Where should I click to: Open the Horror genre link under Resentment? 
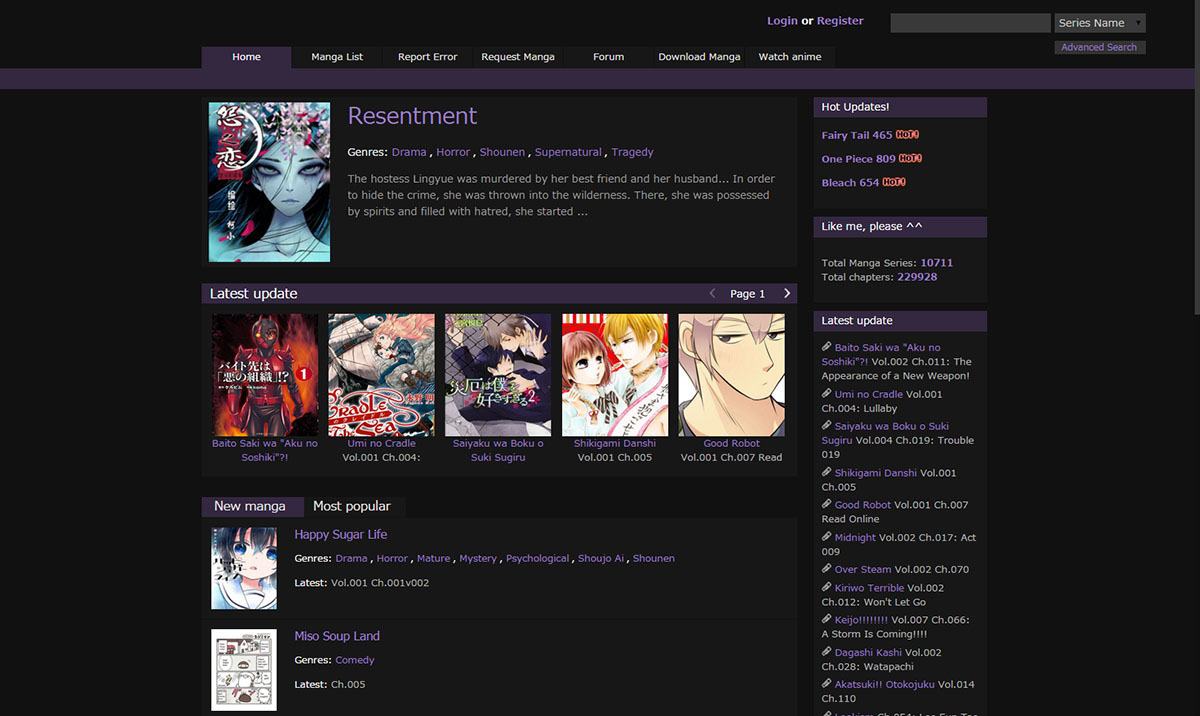[x=453, y=152]
